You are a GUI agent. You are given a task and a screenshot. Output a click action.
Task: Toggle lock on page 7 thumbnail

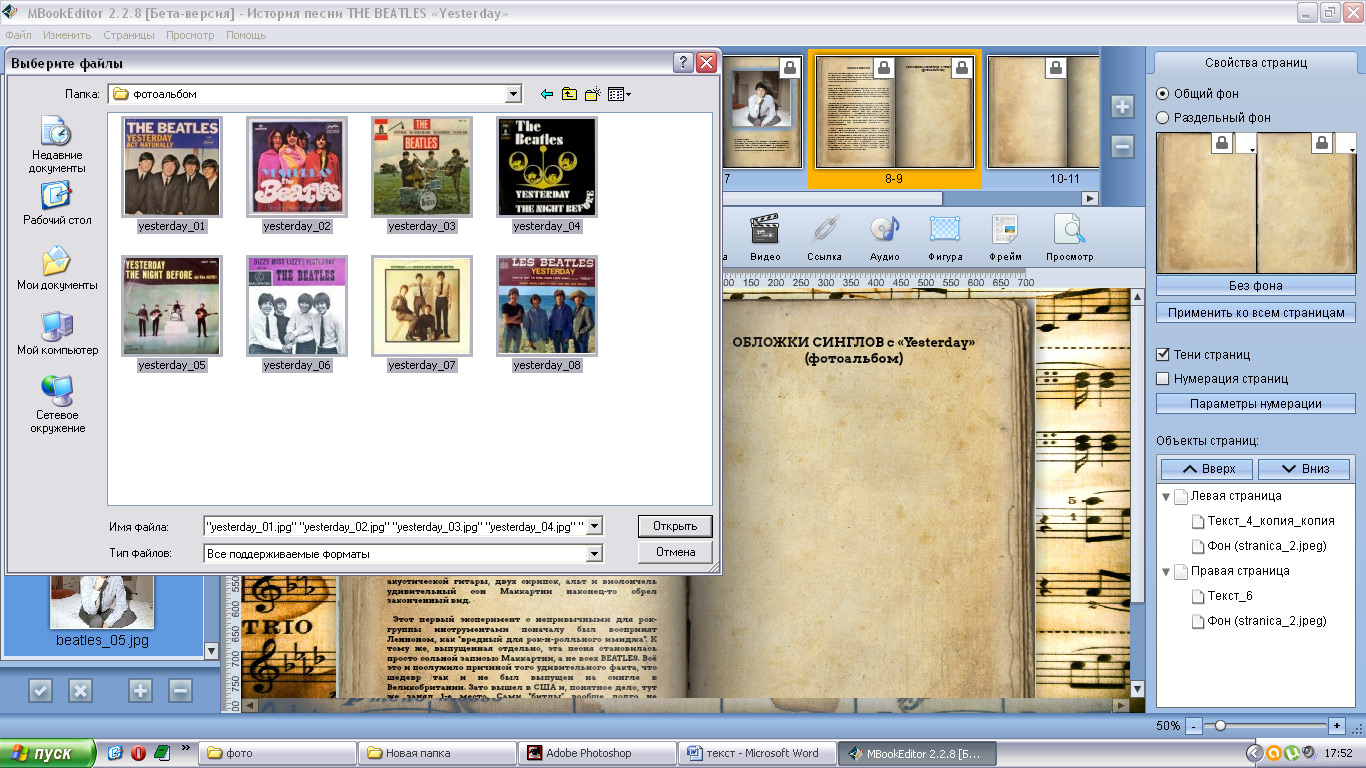[790, 68]
